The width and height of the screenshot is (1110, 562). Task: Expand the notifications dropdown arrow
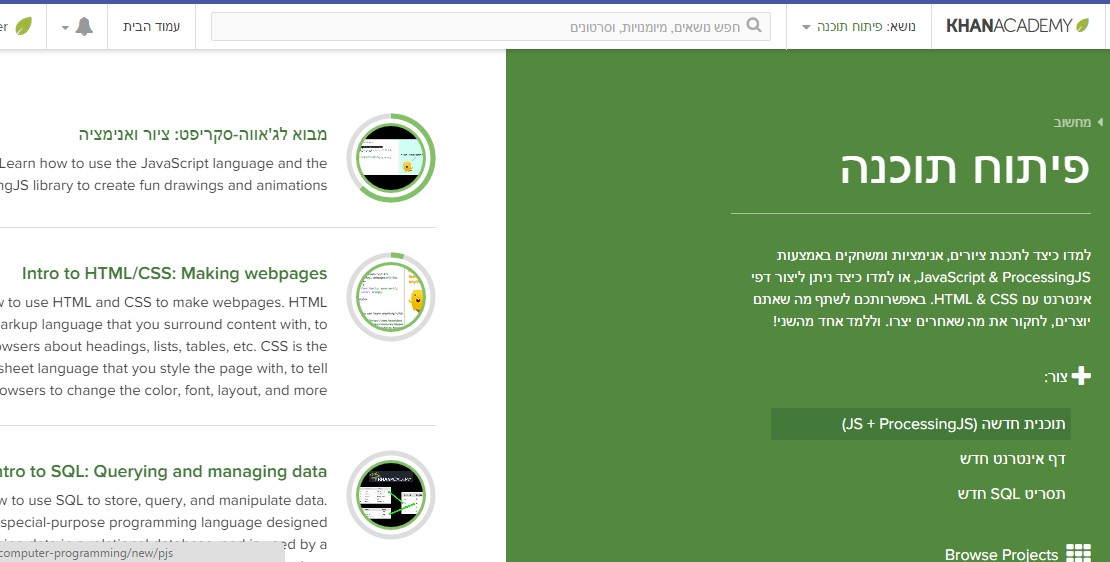point(65,28)
